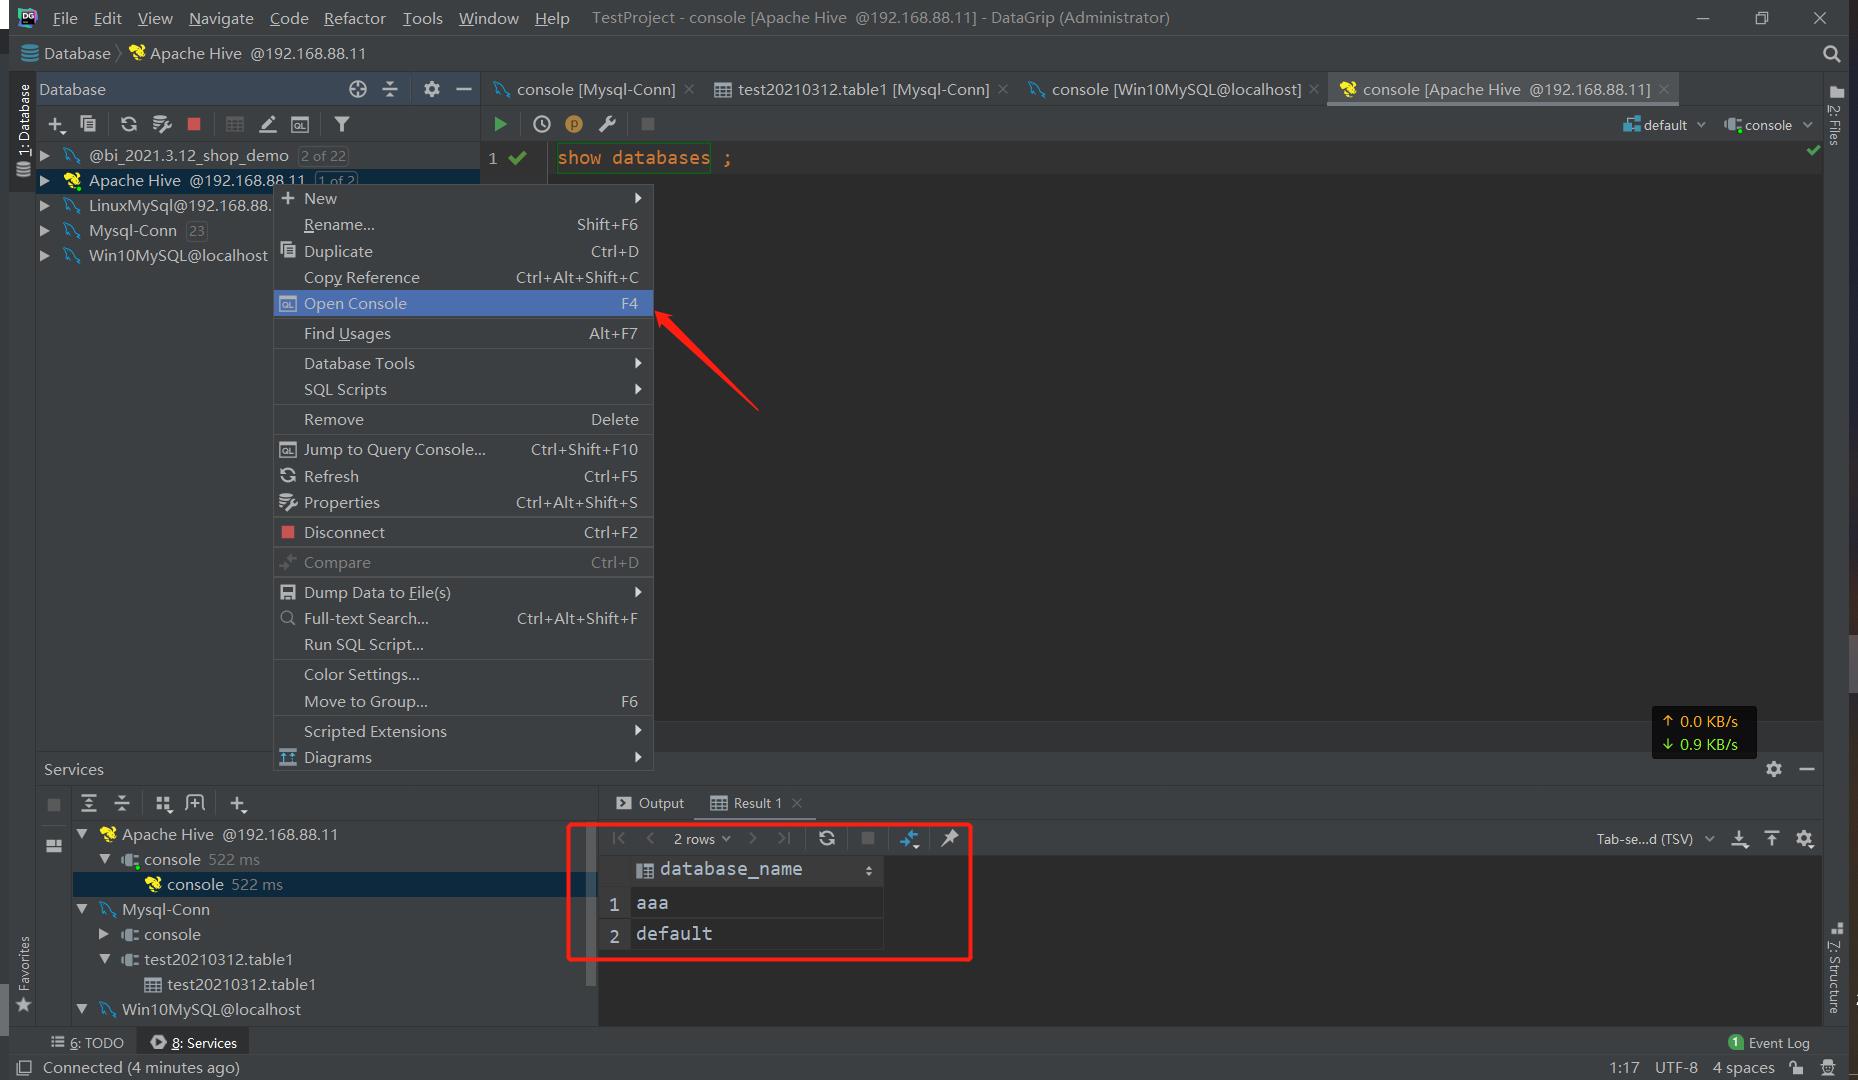Toggle the Z: Structure tool window button
Viewport: 1858px width, 1080px height.
tap(1834, 968)
